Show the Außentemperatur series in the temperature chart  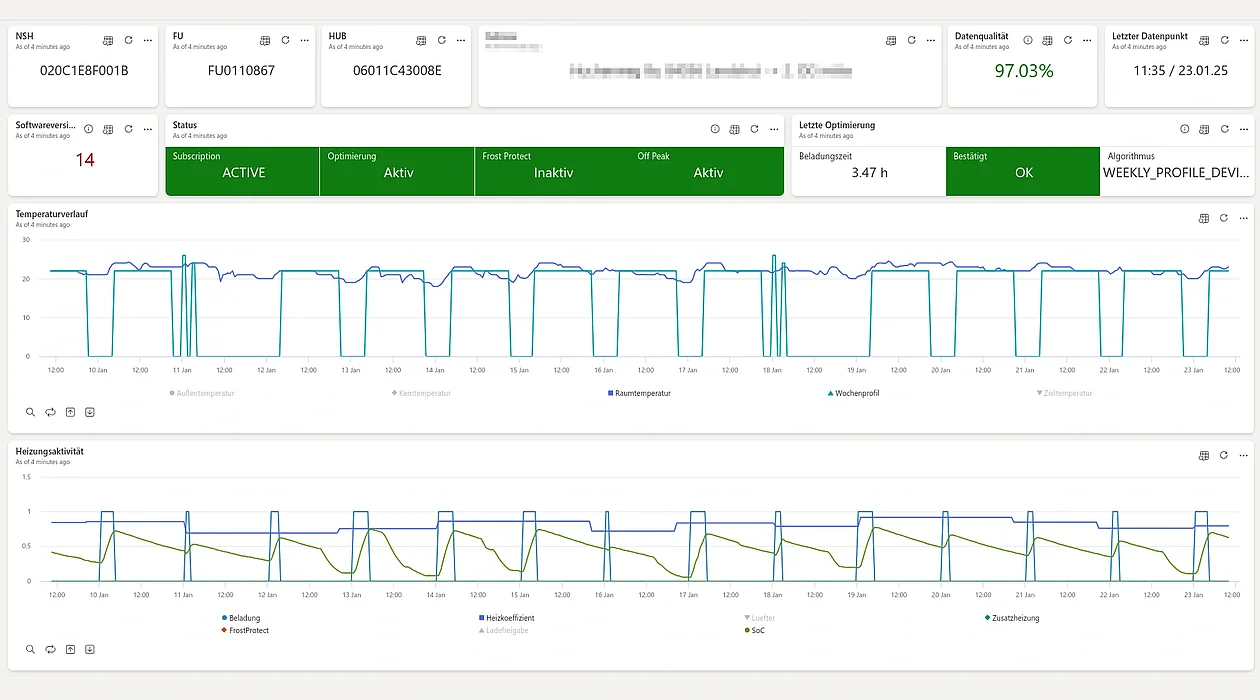point(201,393)
